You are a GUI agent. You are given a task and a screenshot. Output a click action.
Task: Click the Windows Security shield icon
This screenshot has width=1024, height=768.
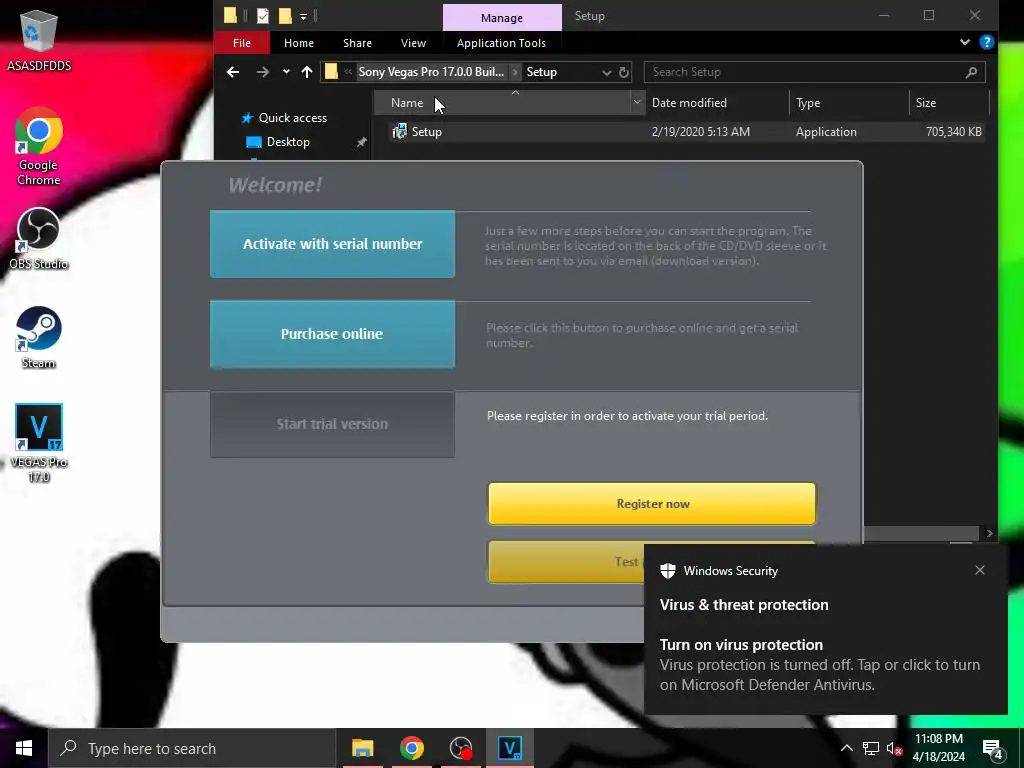[x=667, y=571]
